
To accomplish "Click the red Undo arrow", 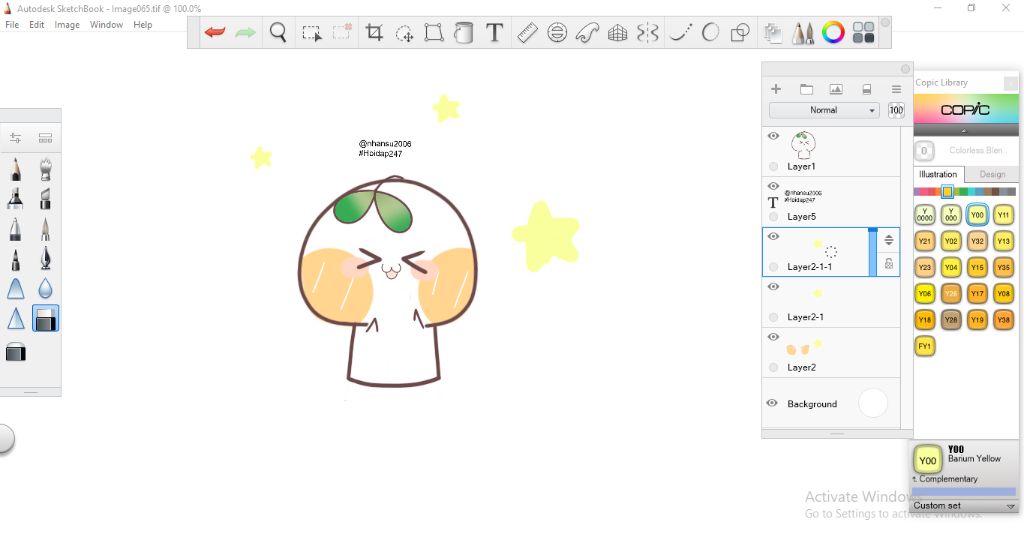I will point(215,33).
